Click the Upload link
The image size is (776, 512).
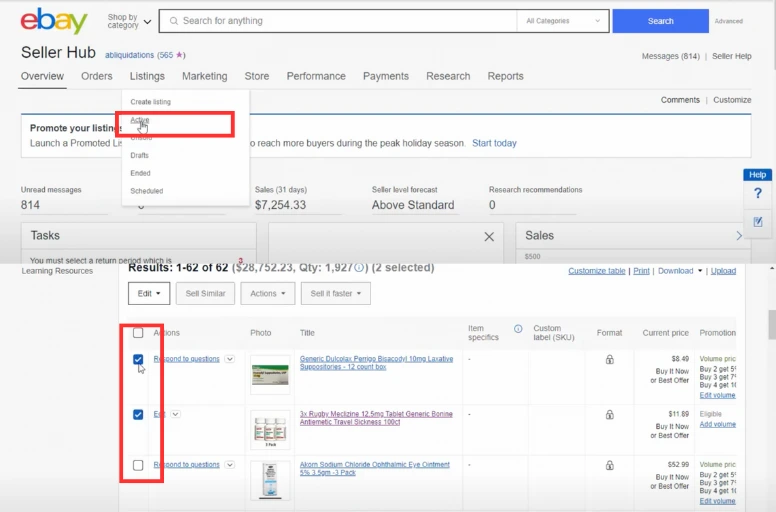[x=723, y=271]
